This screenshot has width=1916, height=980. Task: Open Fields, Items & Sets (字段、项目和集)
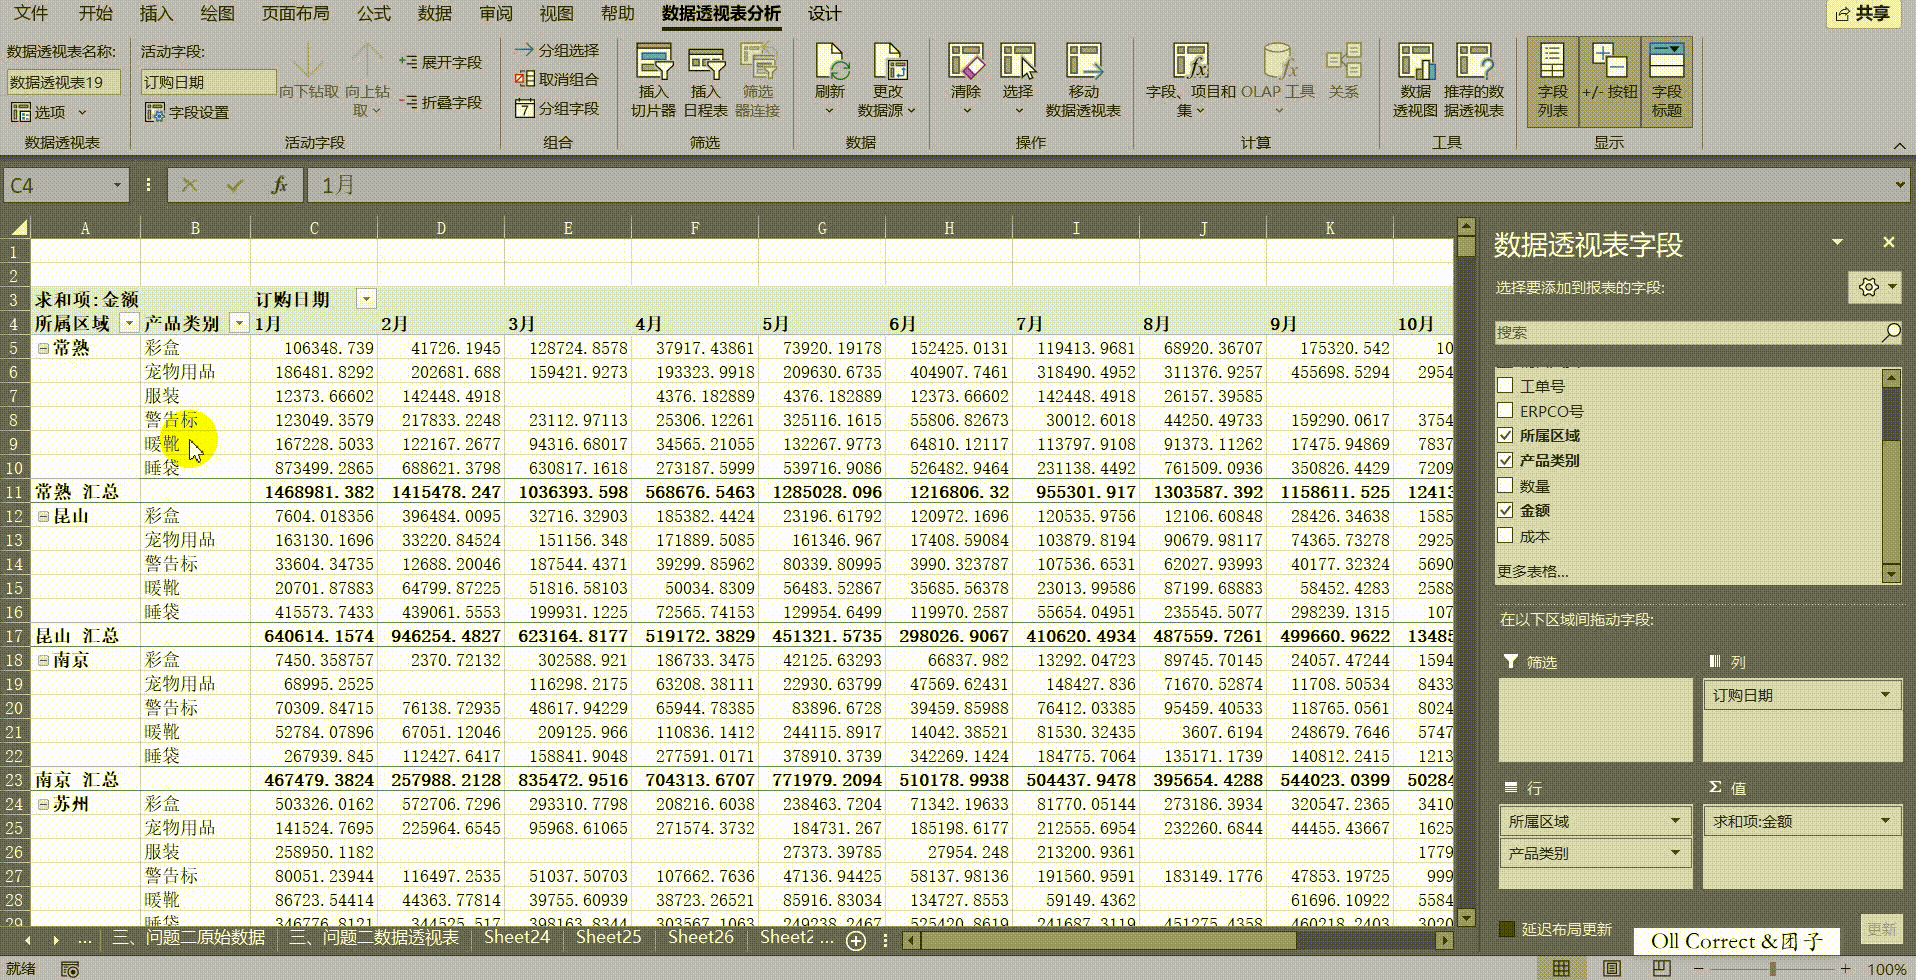point(1190,80)
